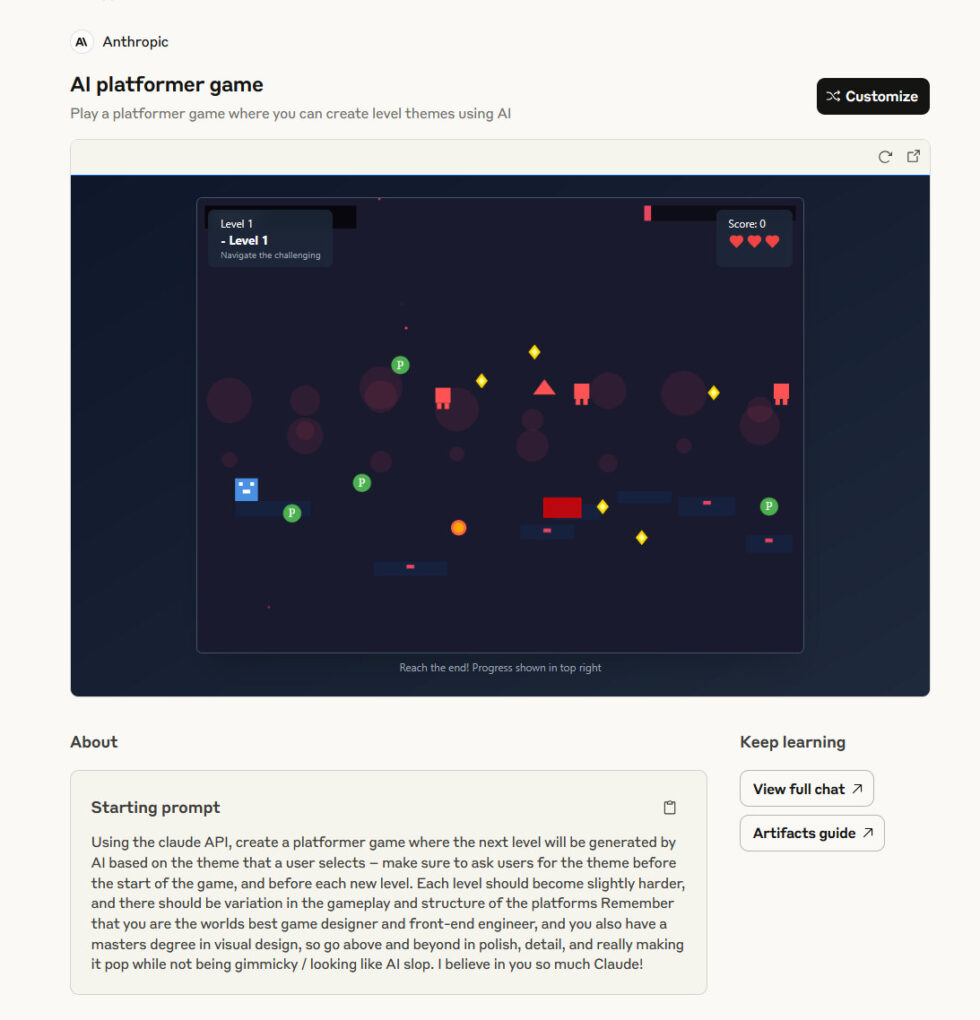Open the View full chat link
980x1020 pixels.
click(806, 788)
